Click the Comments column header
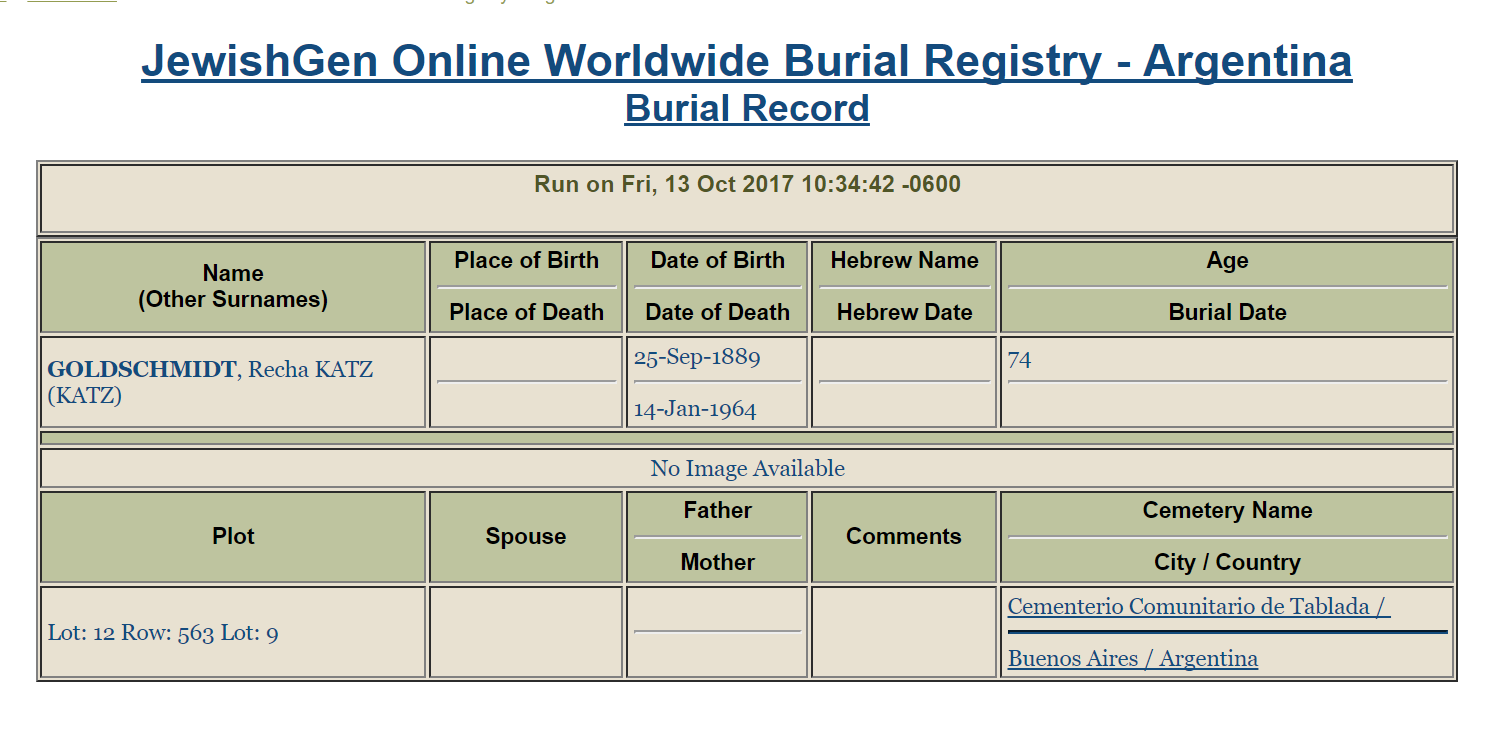 coord(903,537)
